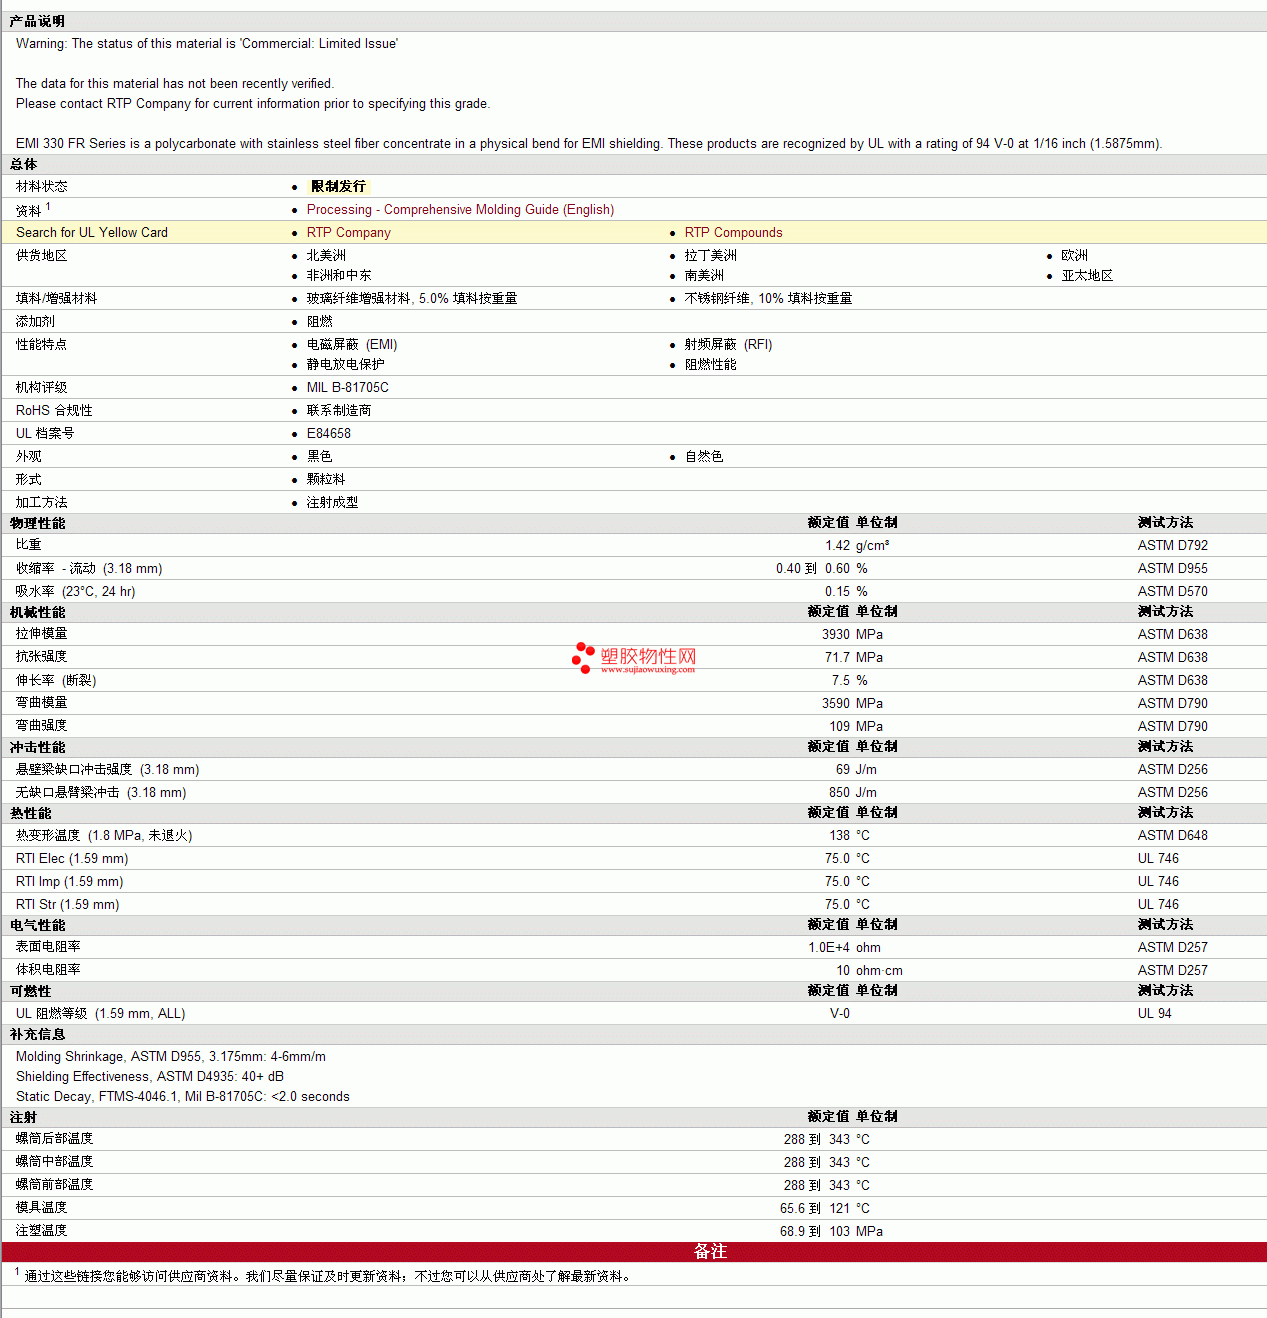Click the 螺筒前部温度 row label
Viewport: 1267px width, 1318px height.
click(x=54, y=1184)
